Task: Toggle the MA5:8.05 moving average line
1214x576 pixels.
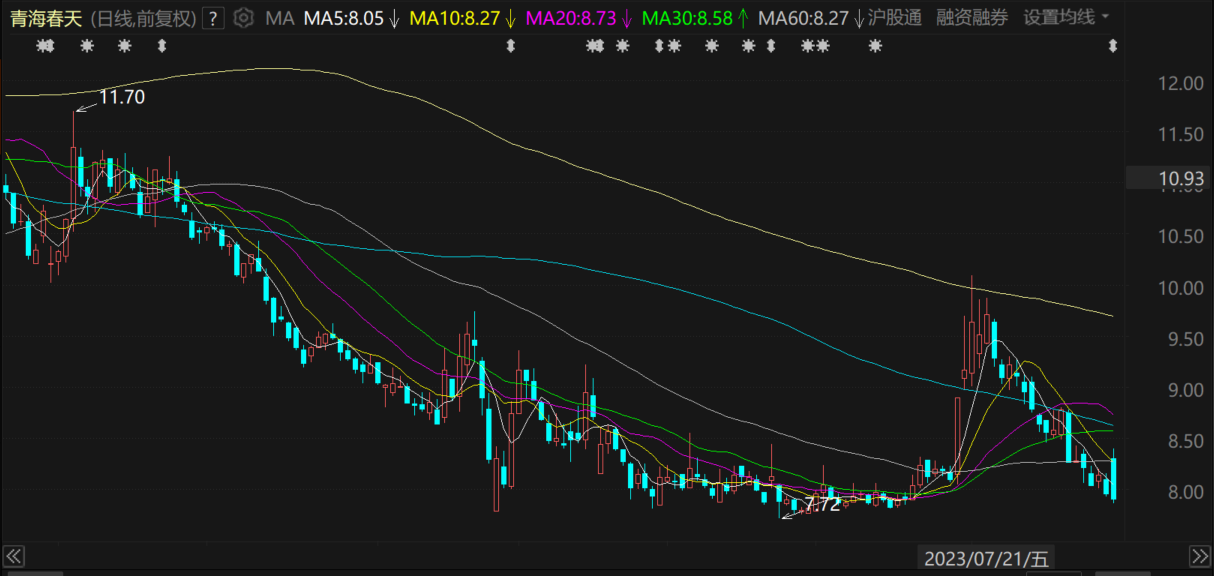Action: tap(343, 18)
